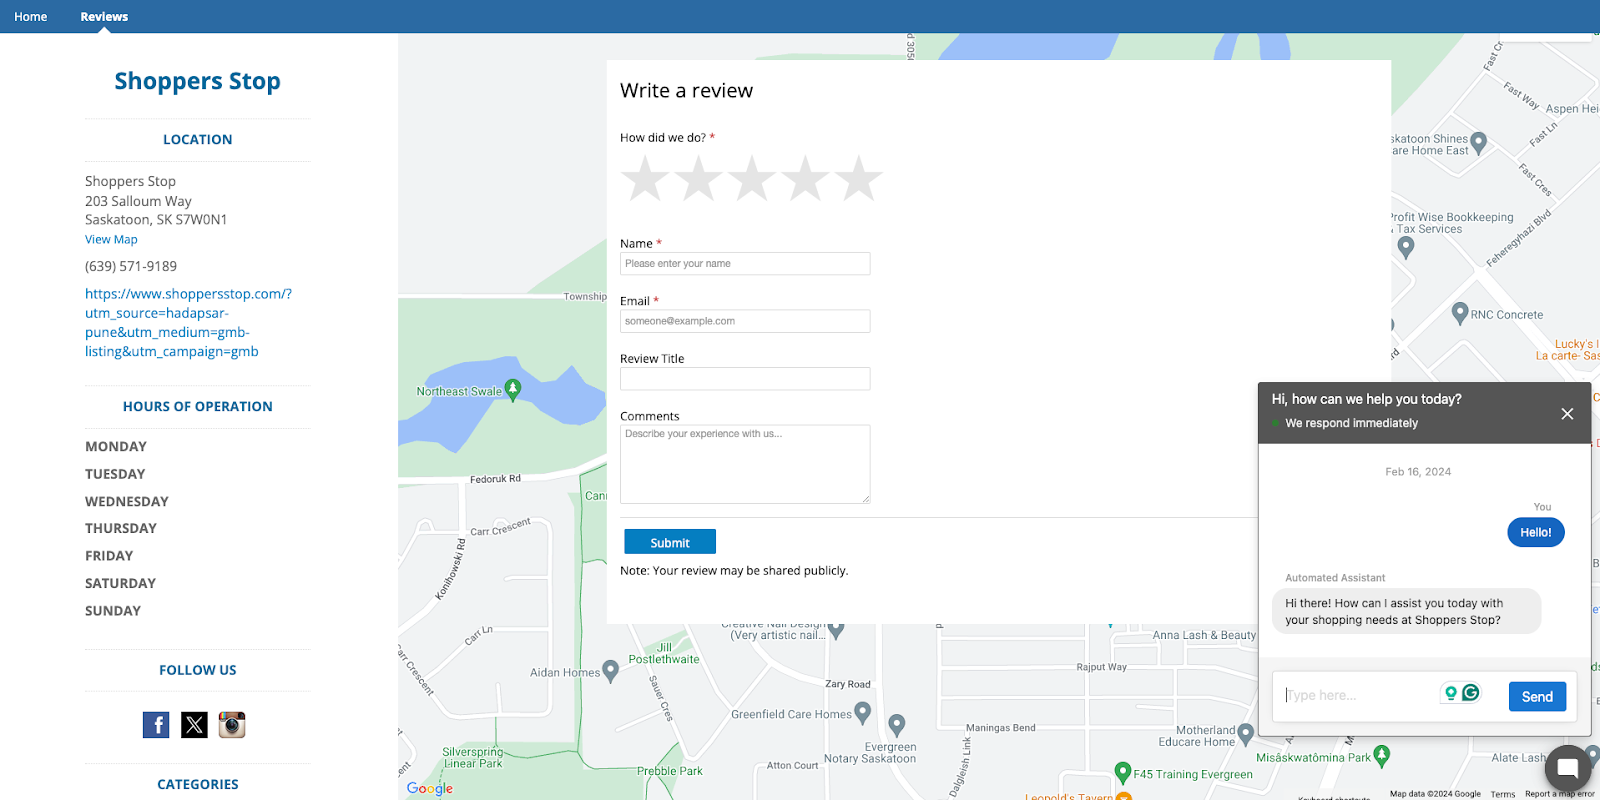Viewport: 1600px width, 800px height.
Task: Open the Facebook page icon
Action: coord(156,725)
